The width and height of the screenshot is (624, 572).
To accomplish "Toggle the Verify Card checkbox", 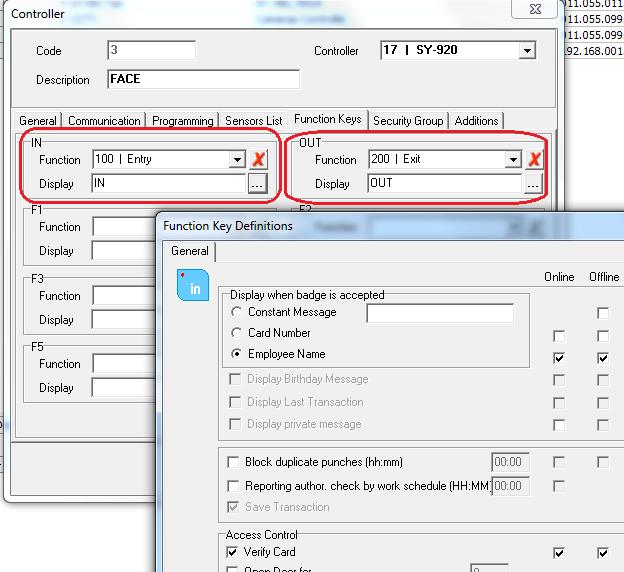I will point(235,552).
